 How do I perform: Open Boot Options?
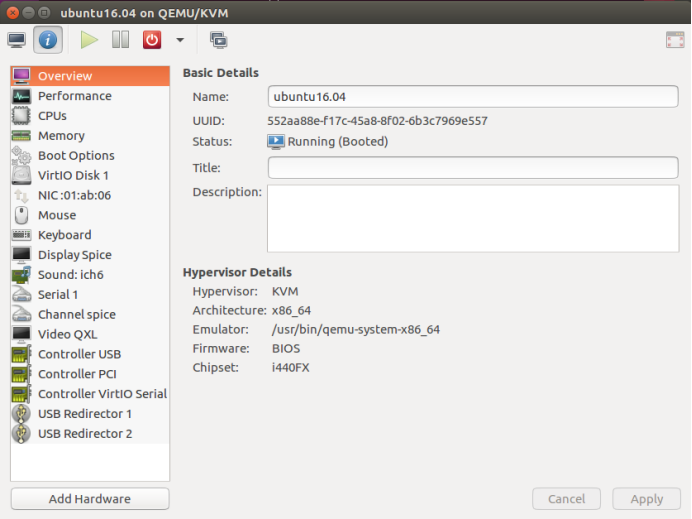click(x=90, y=155)
